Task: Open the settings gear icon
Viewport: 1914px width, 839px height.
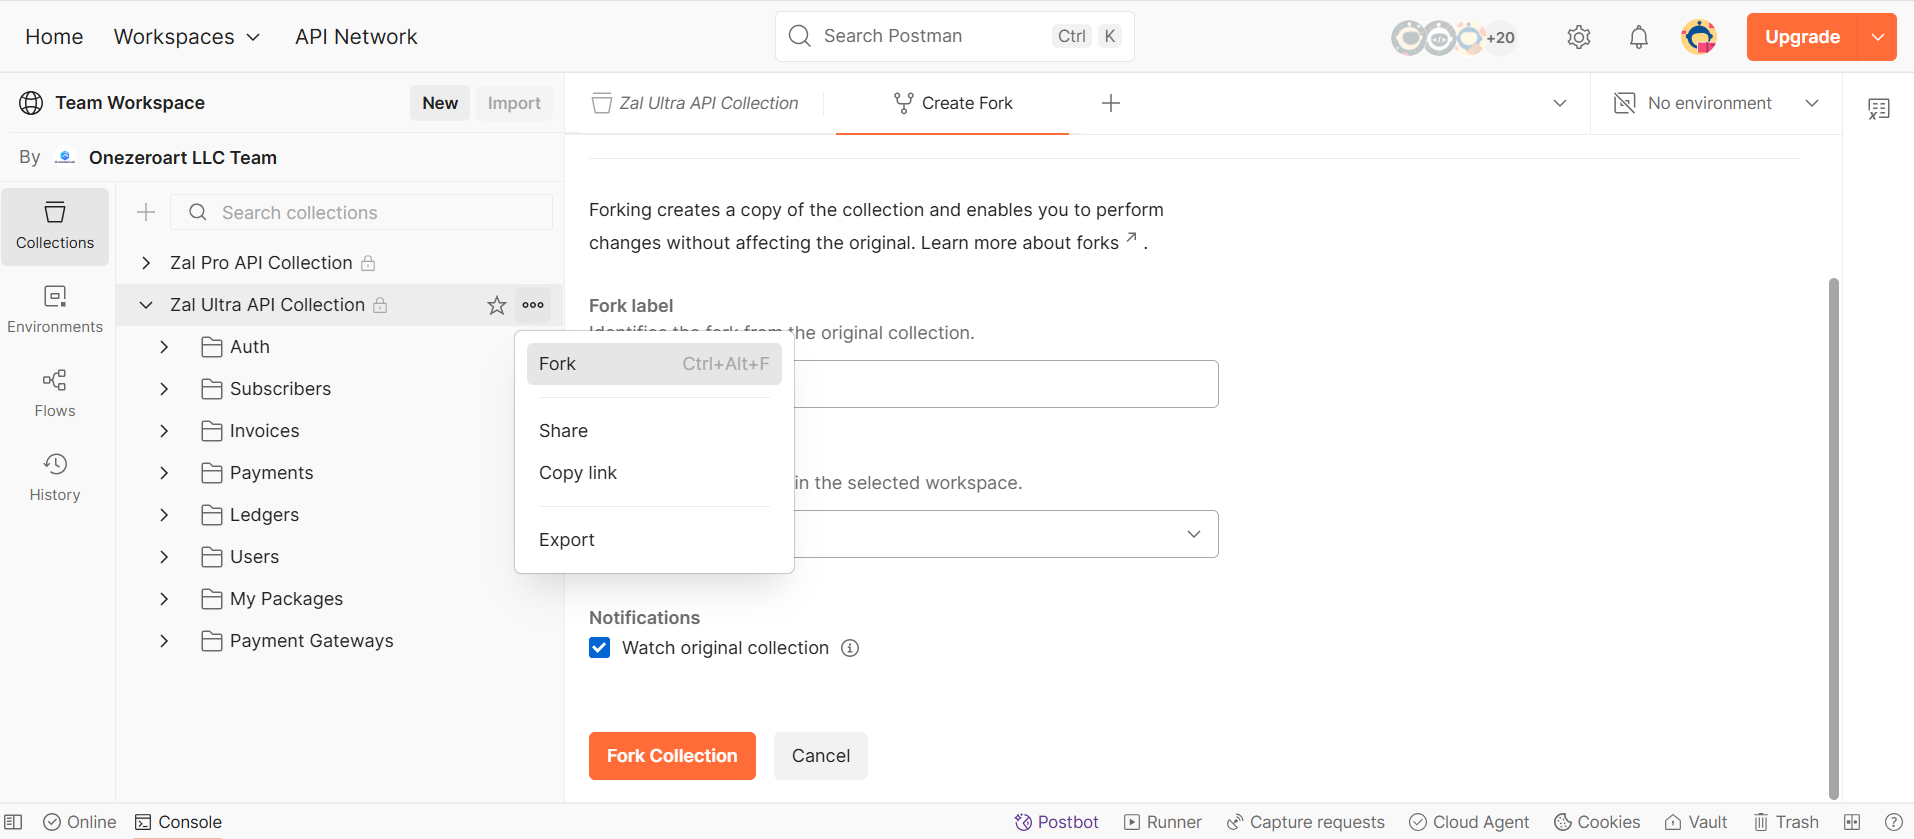Action: click(1579, 37)
